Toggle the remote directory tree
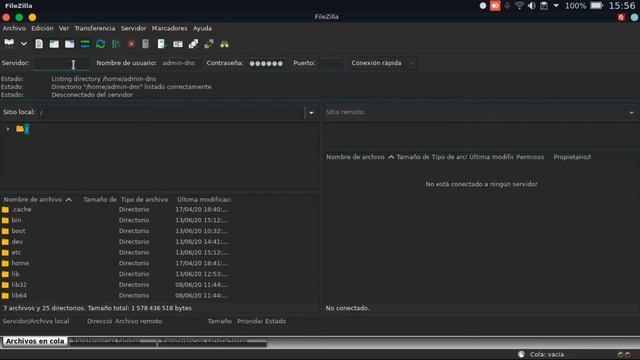Viewport: 640px width, 360px height. click(69, 44)
